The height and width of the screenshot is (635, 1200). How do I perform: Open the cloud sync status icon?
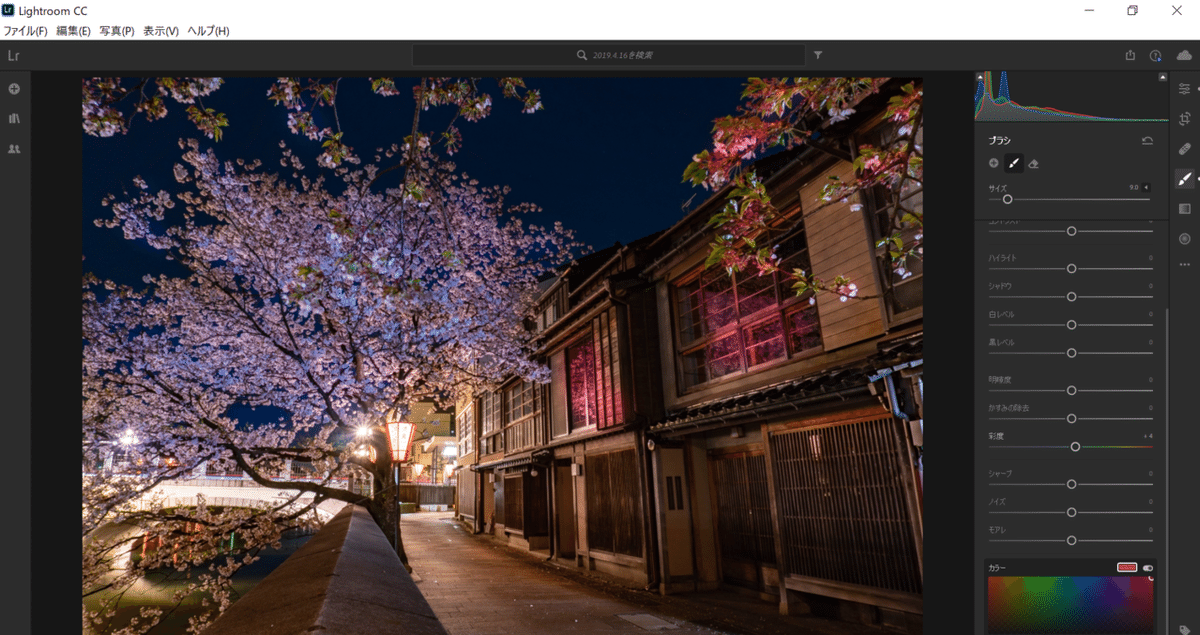tap(1185, 56)
